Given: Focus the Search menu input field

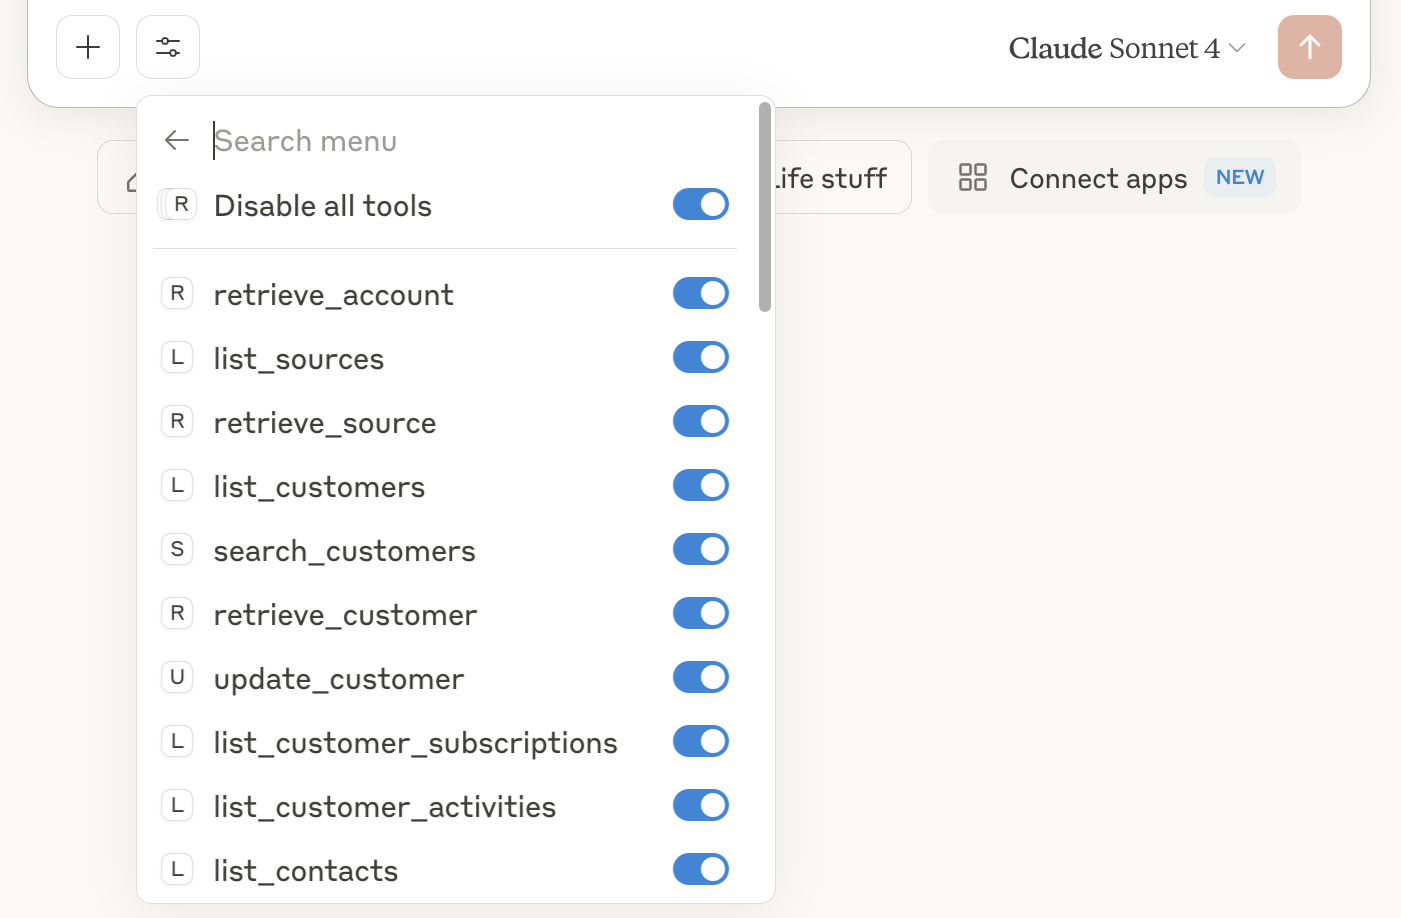Looking at the screenshot, I should coord(475,141).
